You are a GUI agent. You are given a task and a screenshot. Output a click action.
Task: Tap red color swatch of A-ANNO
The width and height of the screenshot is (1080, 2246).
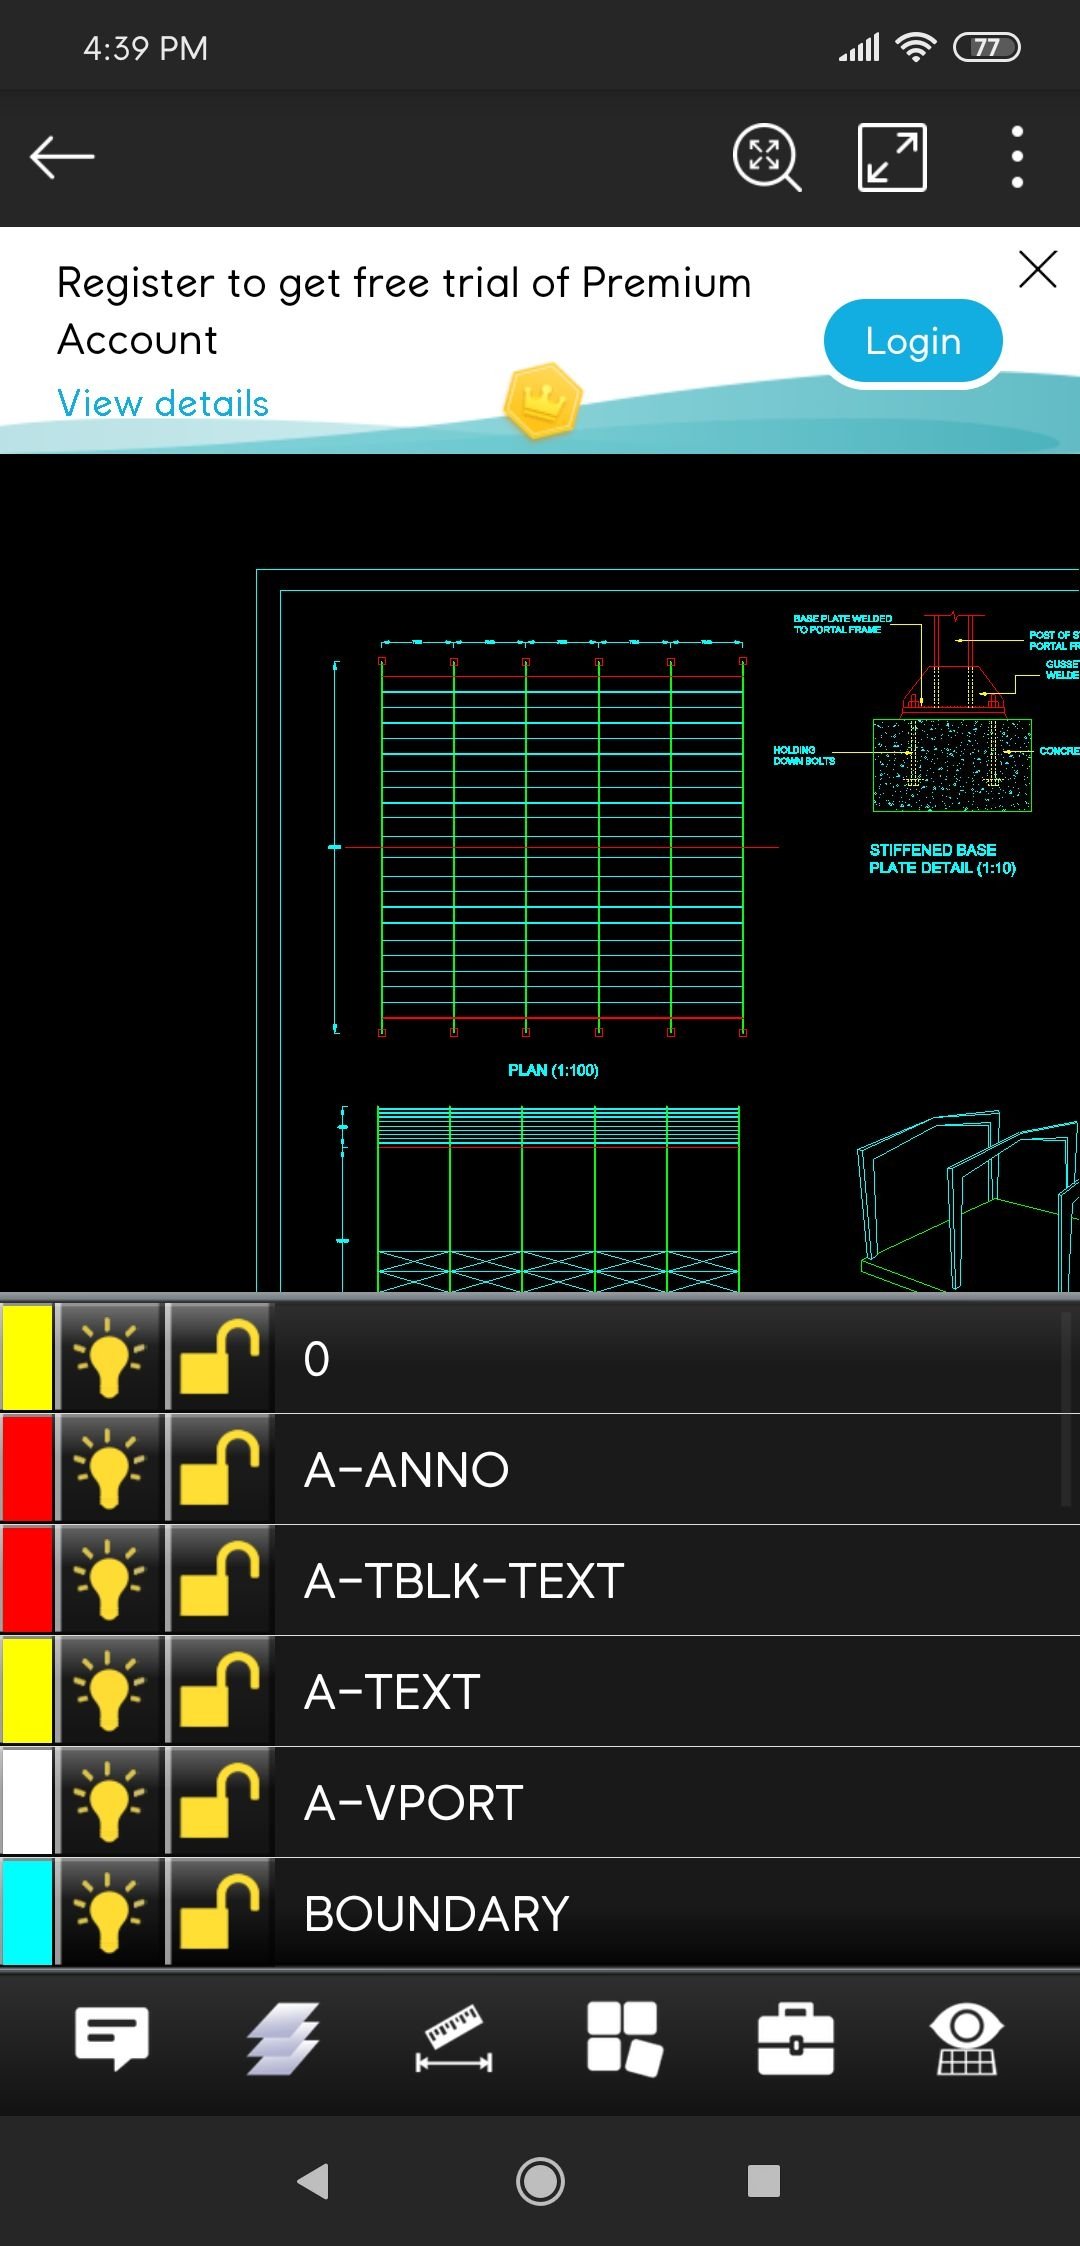[x=27, y=1469]
